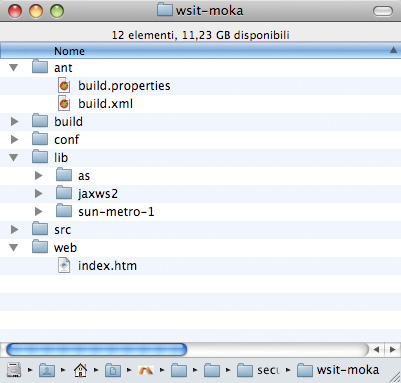Expand the src folder disclosure triangle
401x383 pixels.
click(x=15, y=230)
